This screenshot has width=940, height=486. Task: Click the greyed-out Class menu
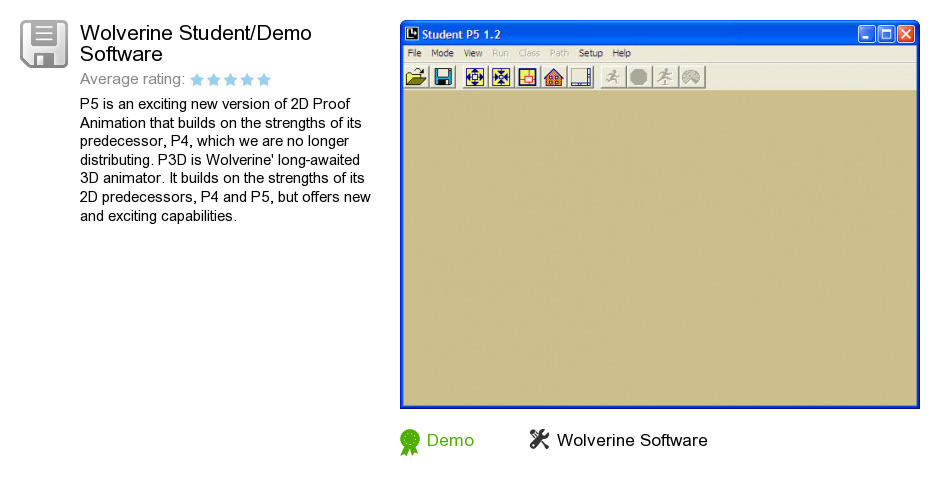point(529,53)
